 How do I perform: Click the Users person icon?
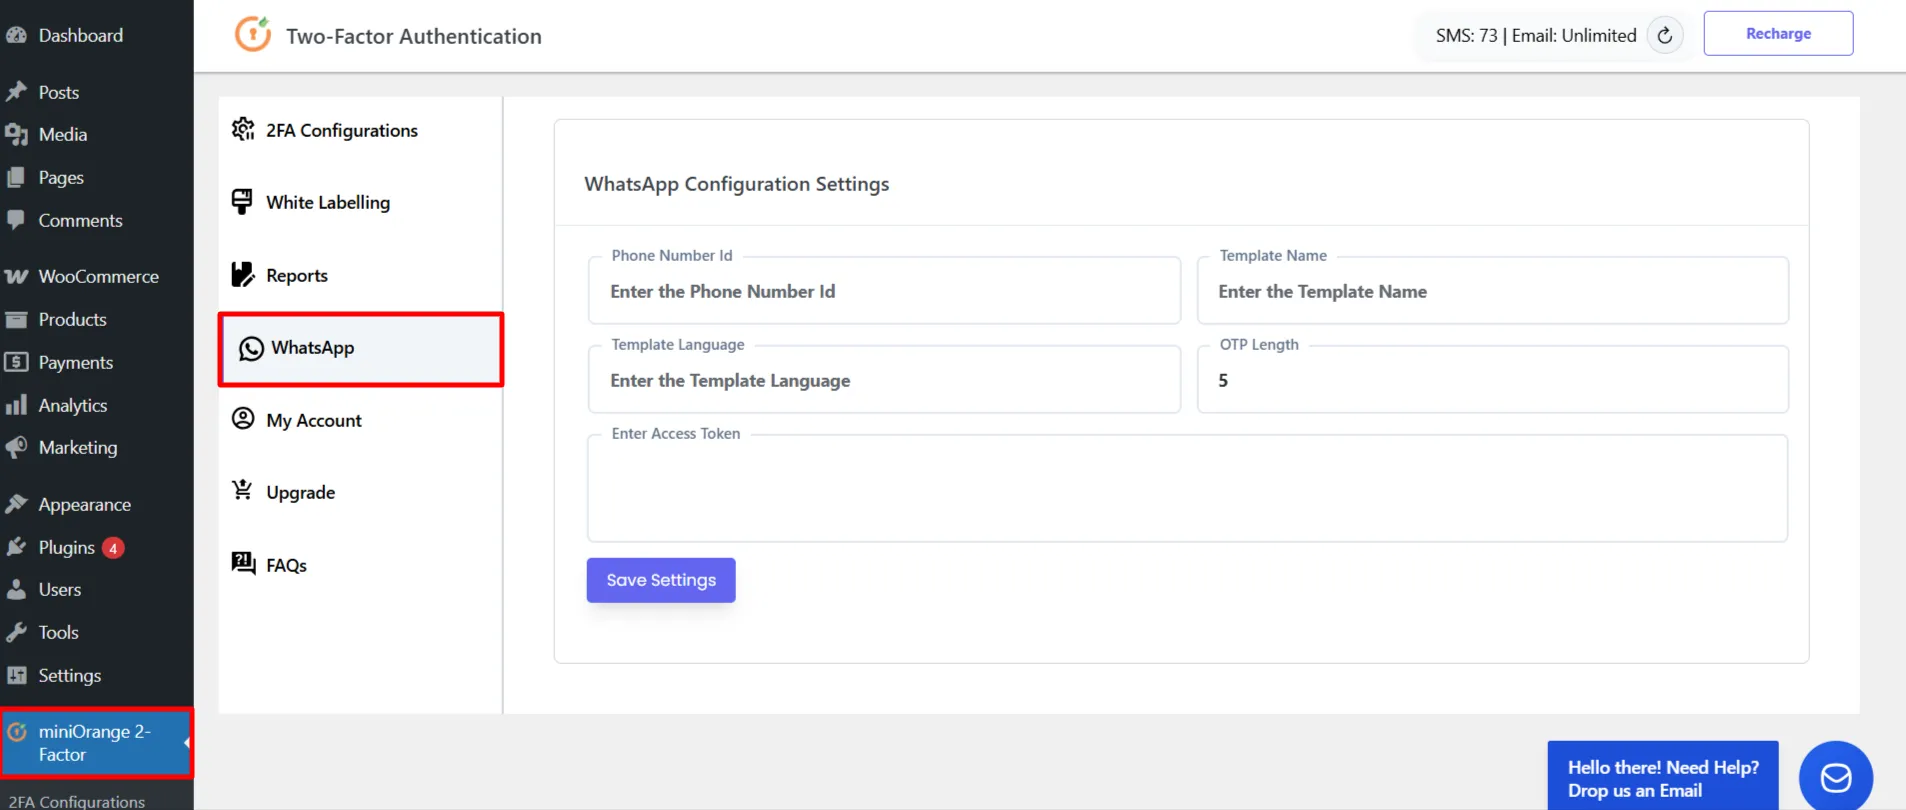[x=16, y=589]
